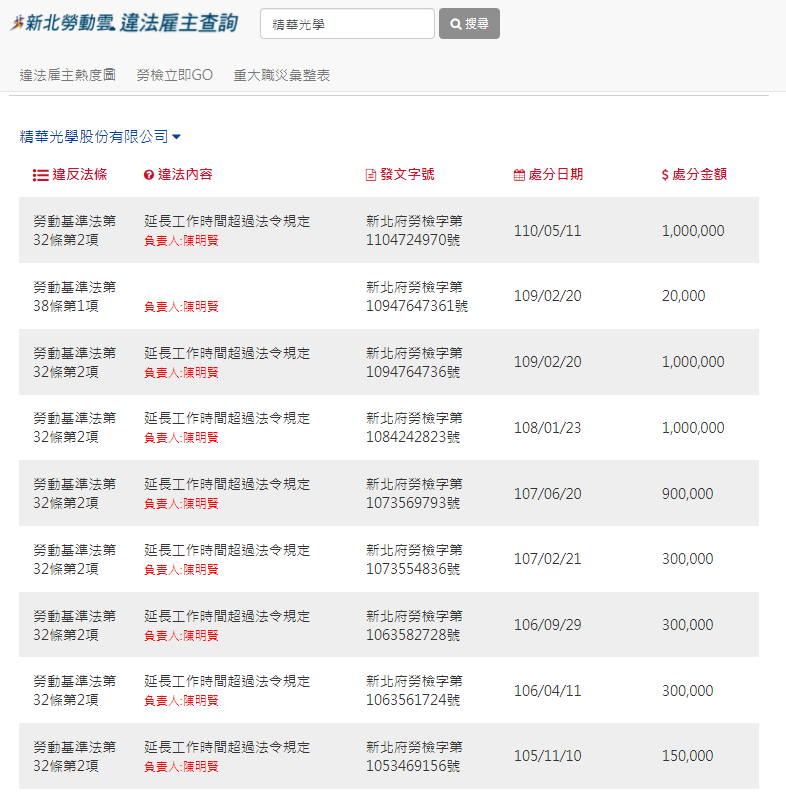Click the 精華光學股份有限公司 company link
Image resolution: width=786 pixels, height=803 pixels.
94,136
